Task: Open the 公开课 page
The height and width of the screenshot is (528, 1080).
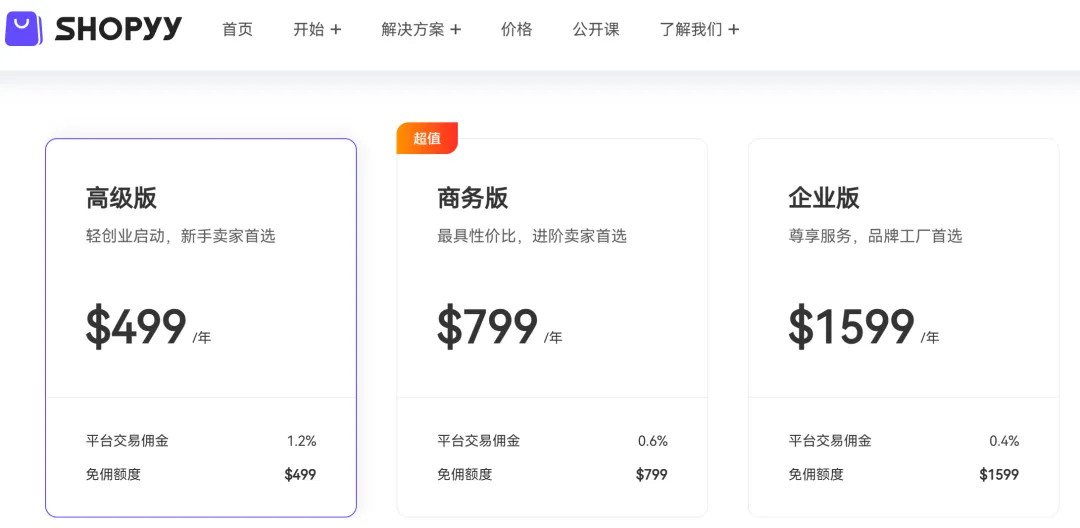Action: (x=596, y=29)
